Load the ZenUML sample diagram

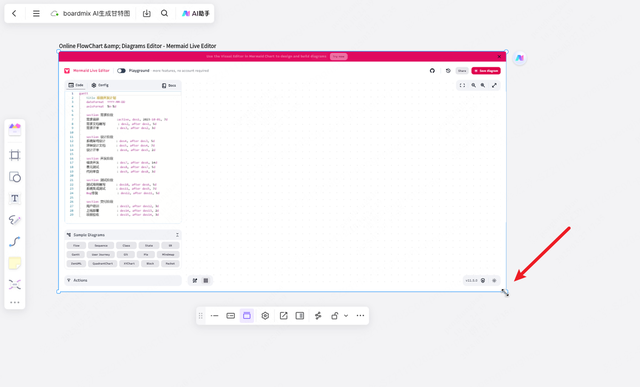76,263
